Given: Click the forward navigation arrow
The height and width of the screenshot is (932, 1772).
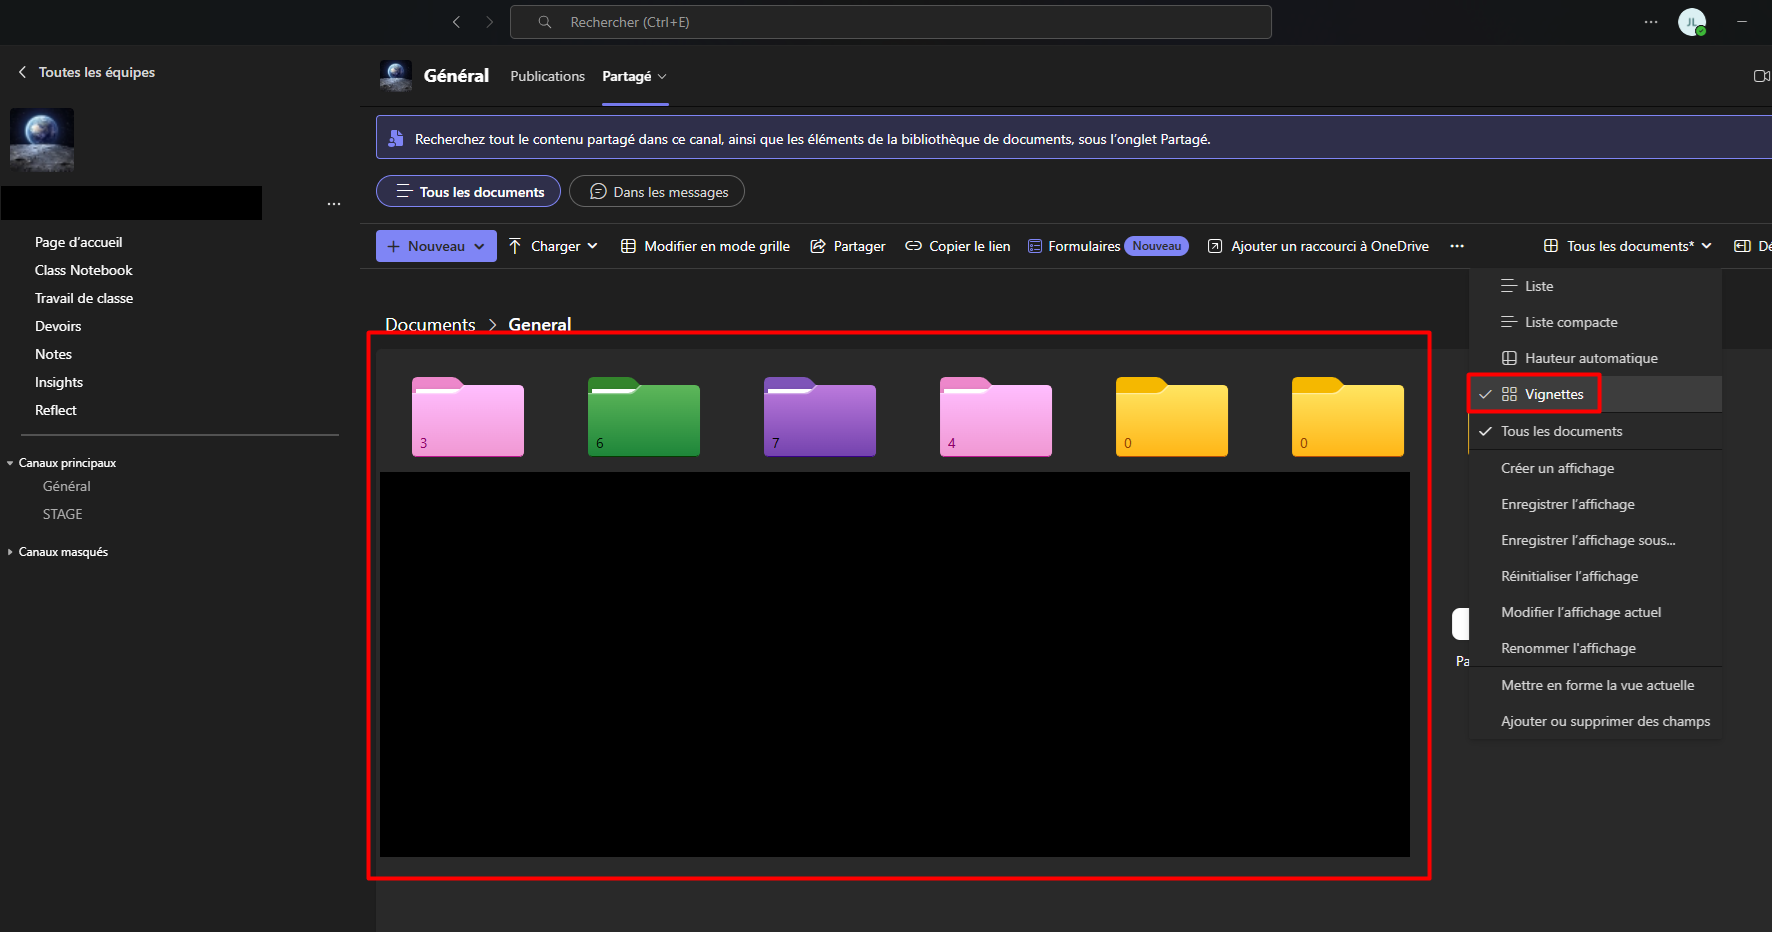Looking at the screenshot, I should click(x=489, y=22).
